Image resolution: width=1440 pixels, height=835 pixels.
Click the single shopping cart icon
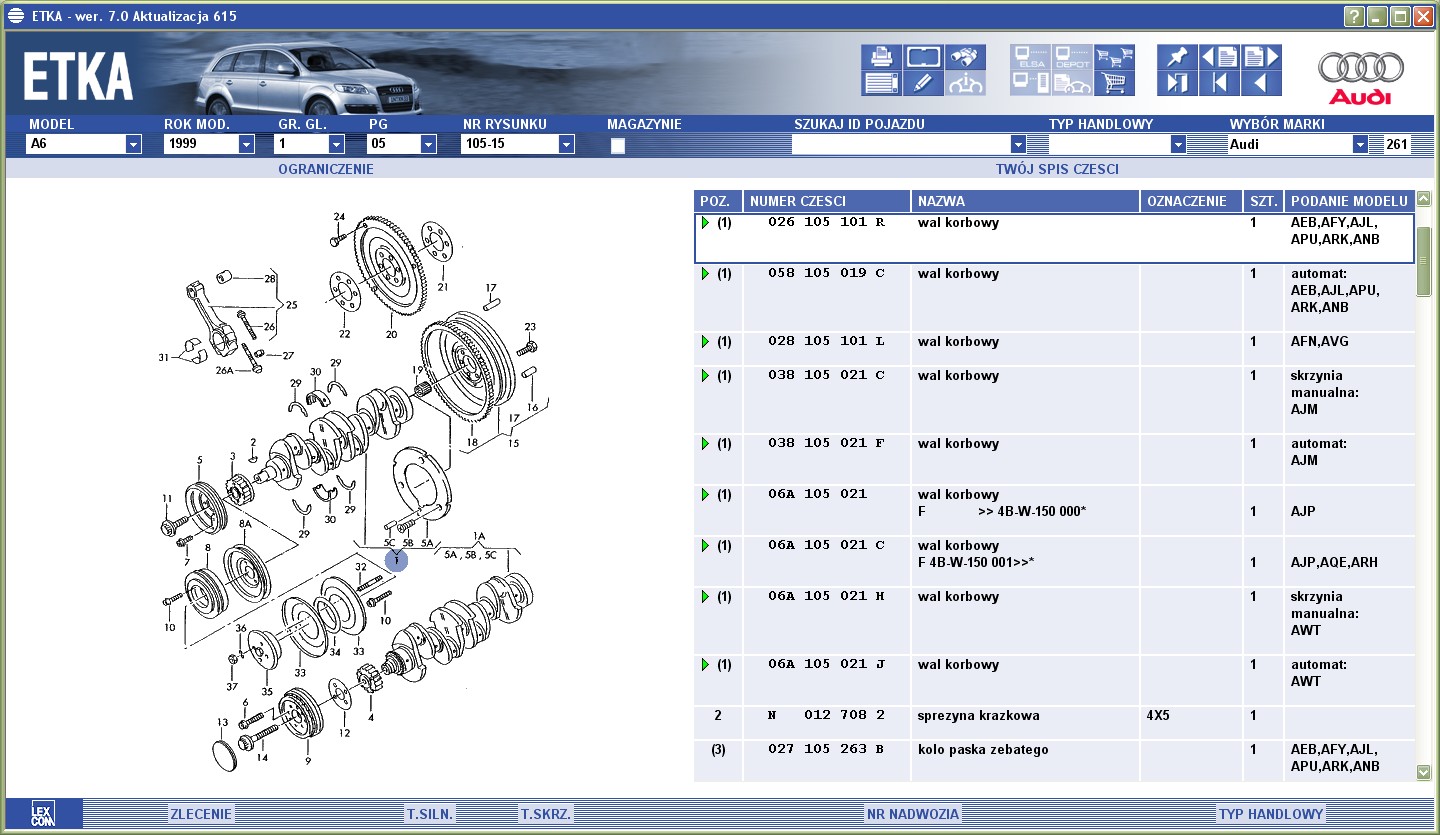tap(1114, 83)
